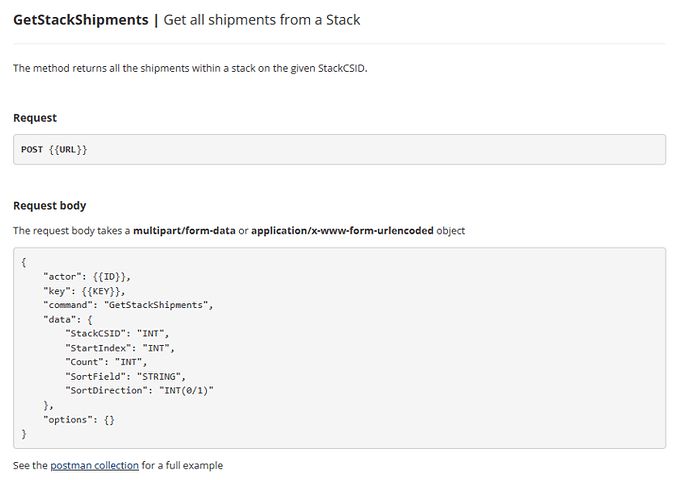Screen dimensions: 690x480
Task: Click the '"command": "GetStackShipments"' code line
Action: (x=128, y=305)
